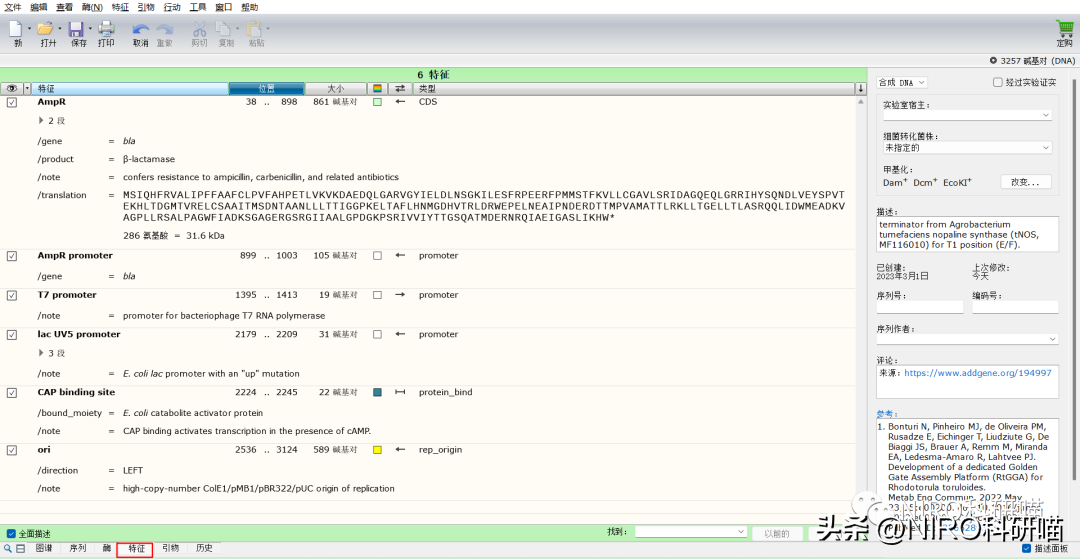Click into the 序列号 input field
Image resolution: width=1080 pixels, height=559 pixels.
pyautogui.click(x=919, y=308)
